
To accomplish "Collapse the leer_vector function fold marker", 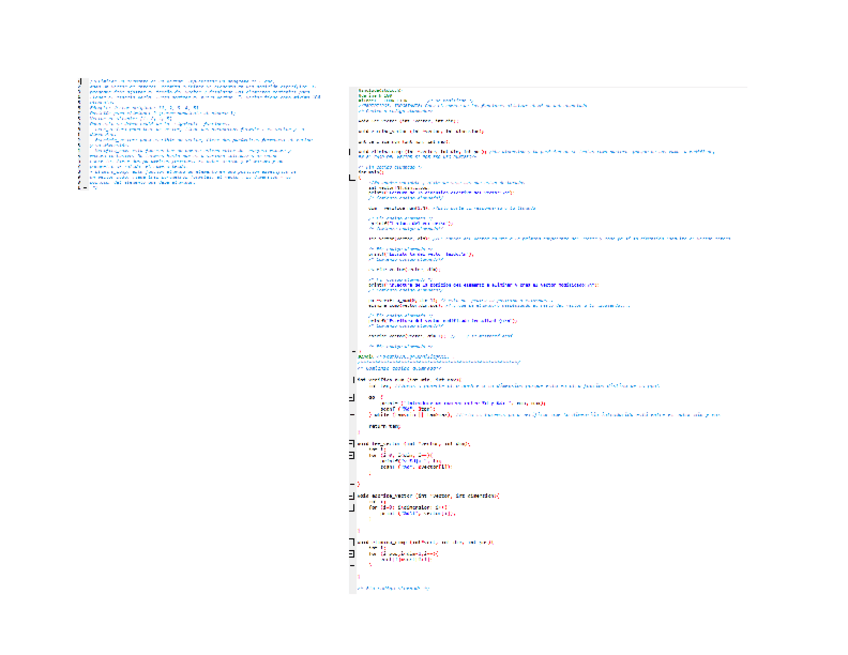I will 350,443.
